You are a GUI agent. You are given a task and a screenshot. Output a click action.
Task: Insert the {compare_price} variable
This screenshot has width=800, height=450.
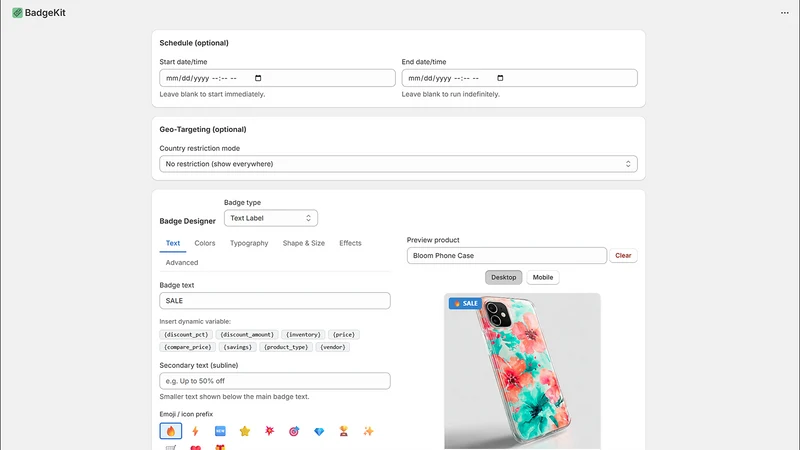coord(187,347)
